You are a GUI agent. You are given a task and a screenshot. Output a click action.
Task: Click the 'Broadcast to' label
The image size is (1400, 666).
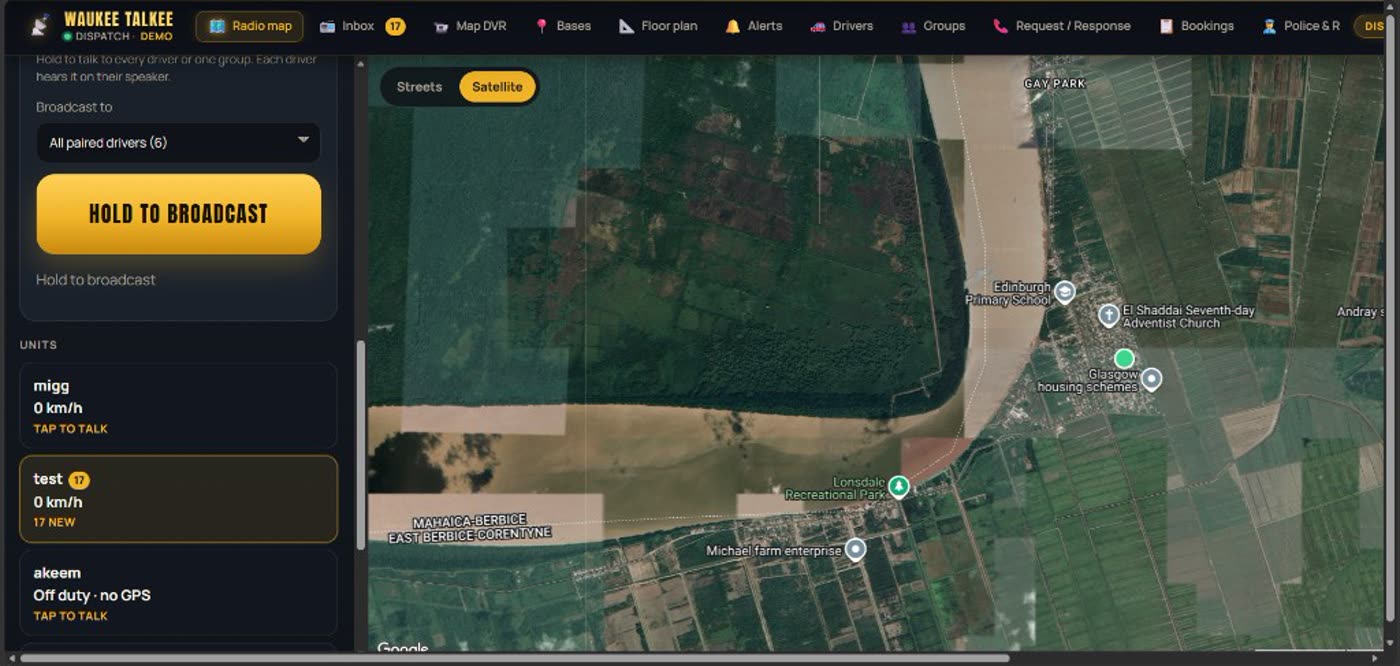click(74, 107)
